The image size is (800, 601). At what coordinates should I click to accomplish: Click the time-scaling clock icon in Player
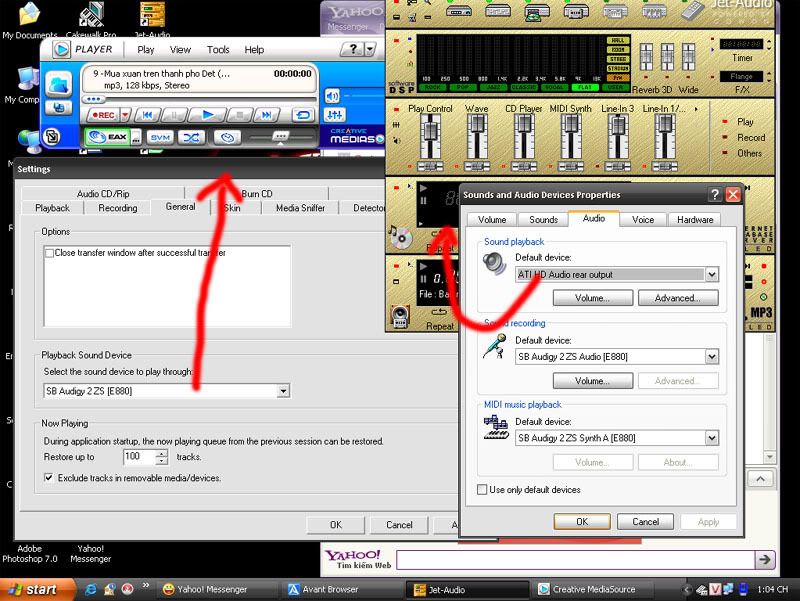(228, 137)
